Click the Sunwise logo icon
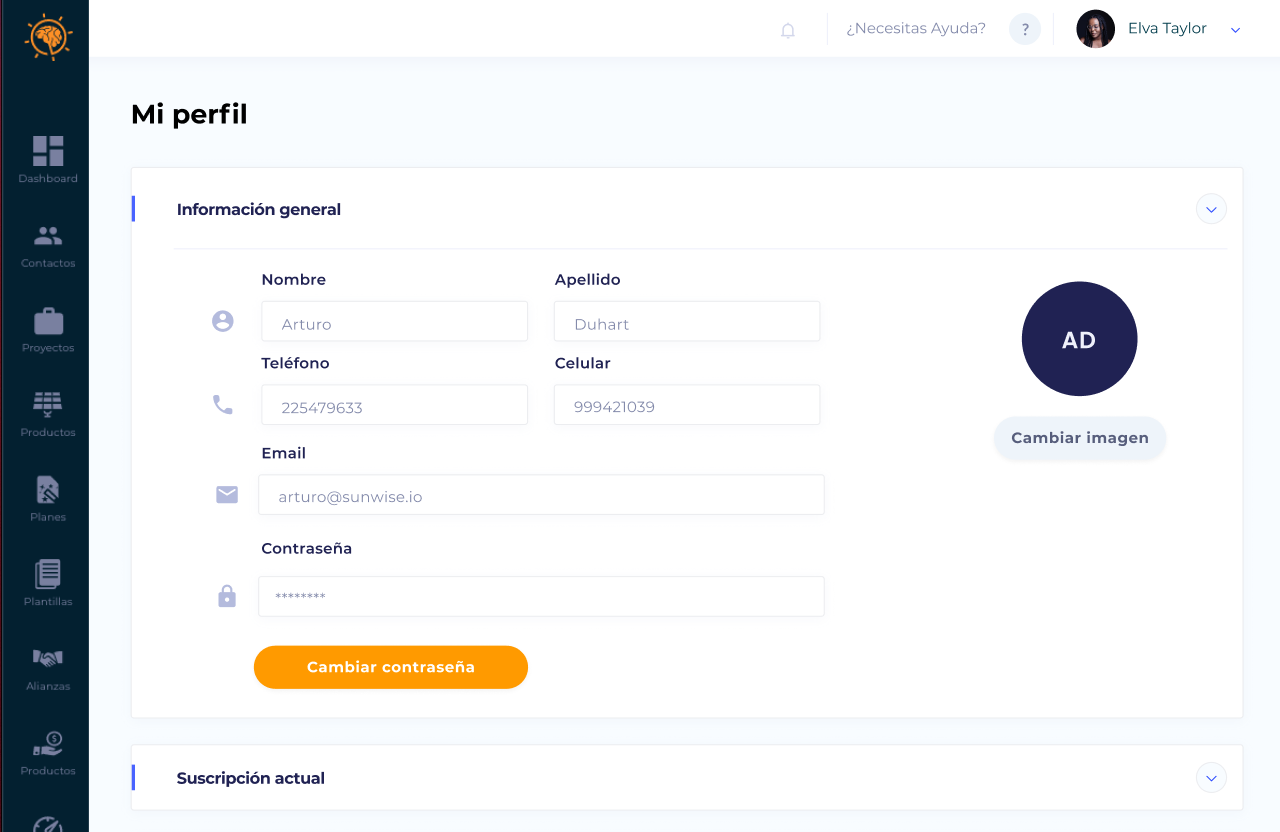 click(48, 37)
